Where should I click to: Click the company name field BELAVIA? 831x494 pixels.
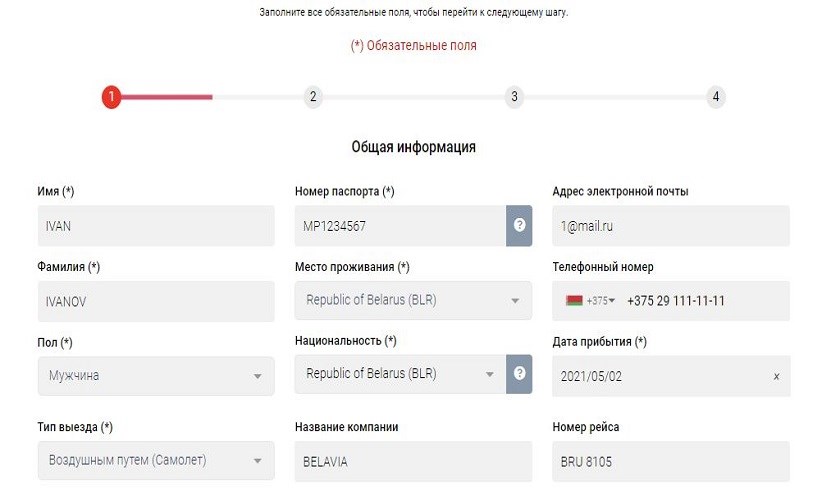(x=413, y=461)
